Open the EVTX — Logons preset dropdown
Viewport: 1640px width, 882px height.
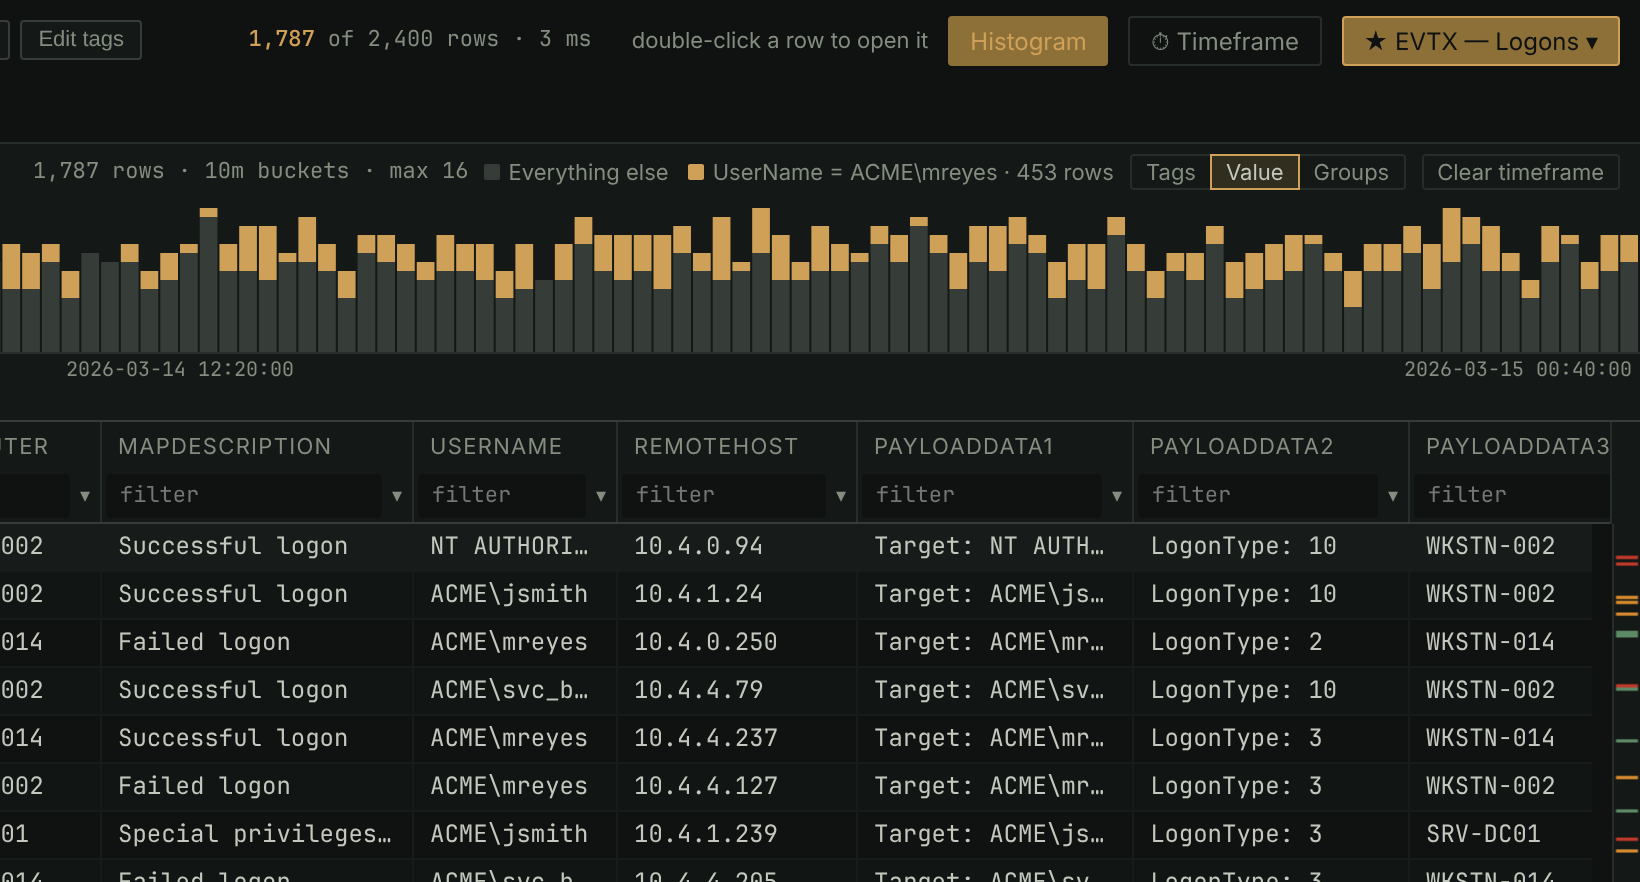pyautogui.click(x=1481, y=41)
